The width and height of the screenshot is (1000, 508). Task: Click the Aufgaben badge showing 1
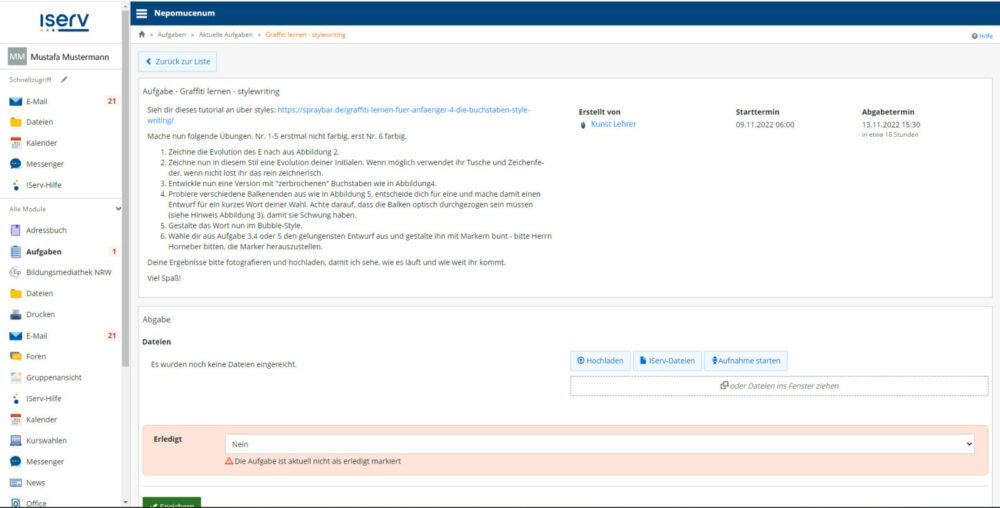[x=114, y=252]
